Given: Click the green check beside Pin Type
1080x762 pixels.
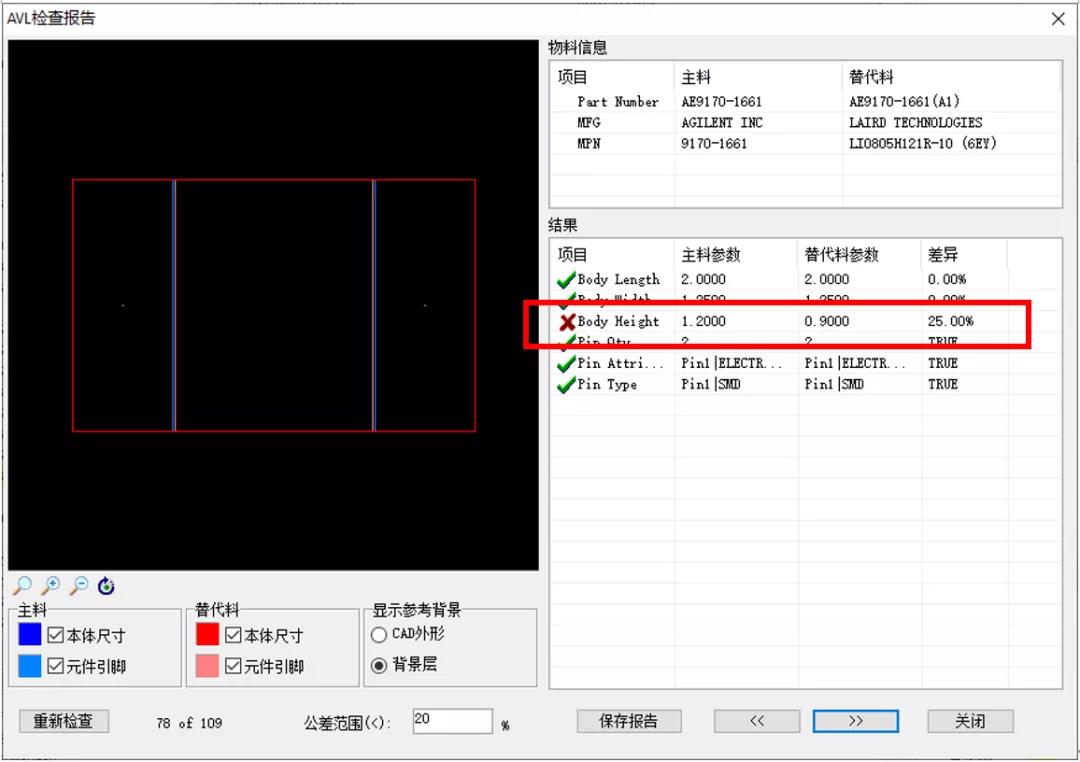Looking at the screenshot, I should click(x=566, y=384).
